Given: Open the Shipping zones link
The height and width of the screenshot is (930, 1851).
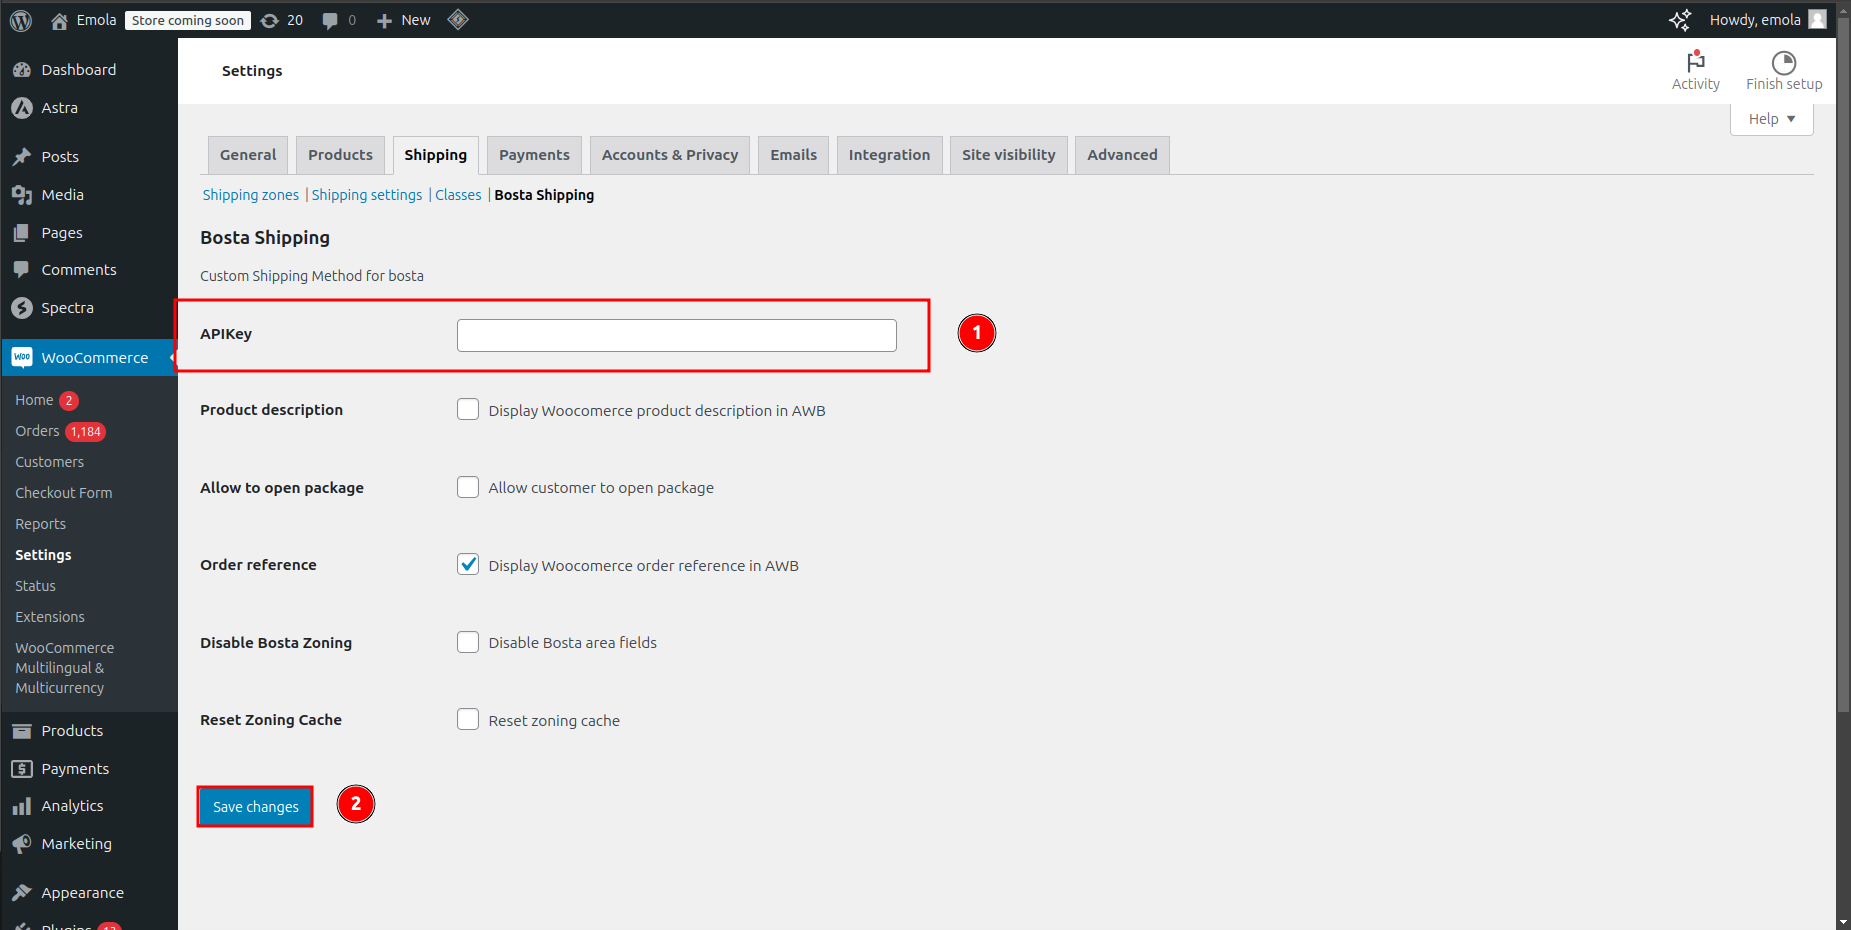Looking at the screenshot, I should 251,195.
